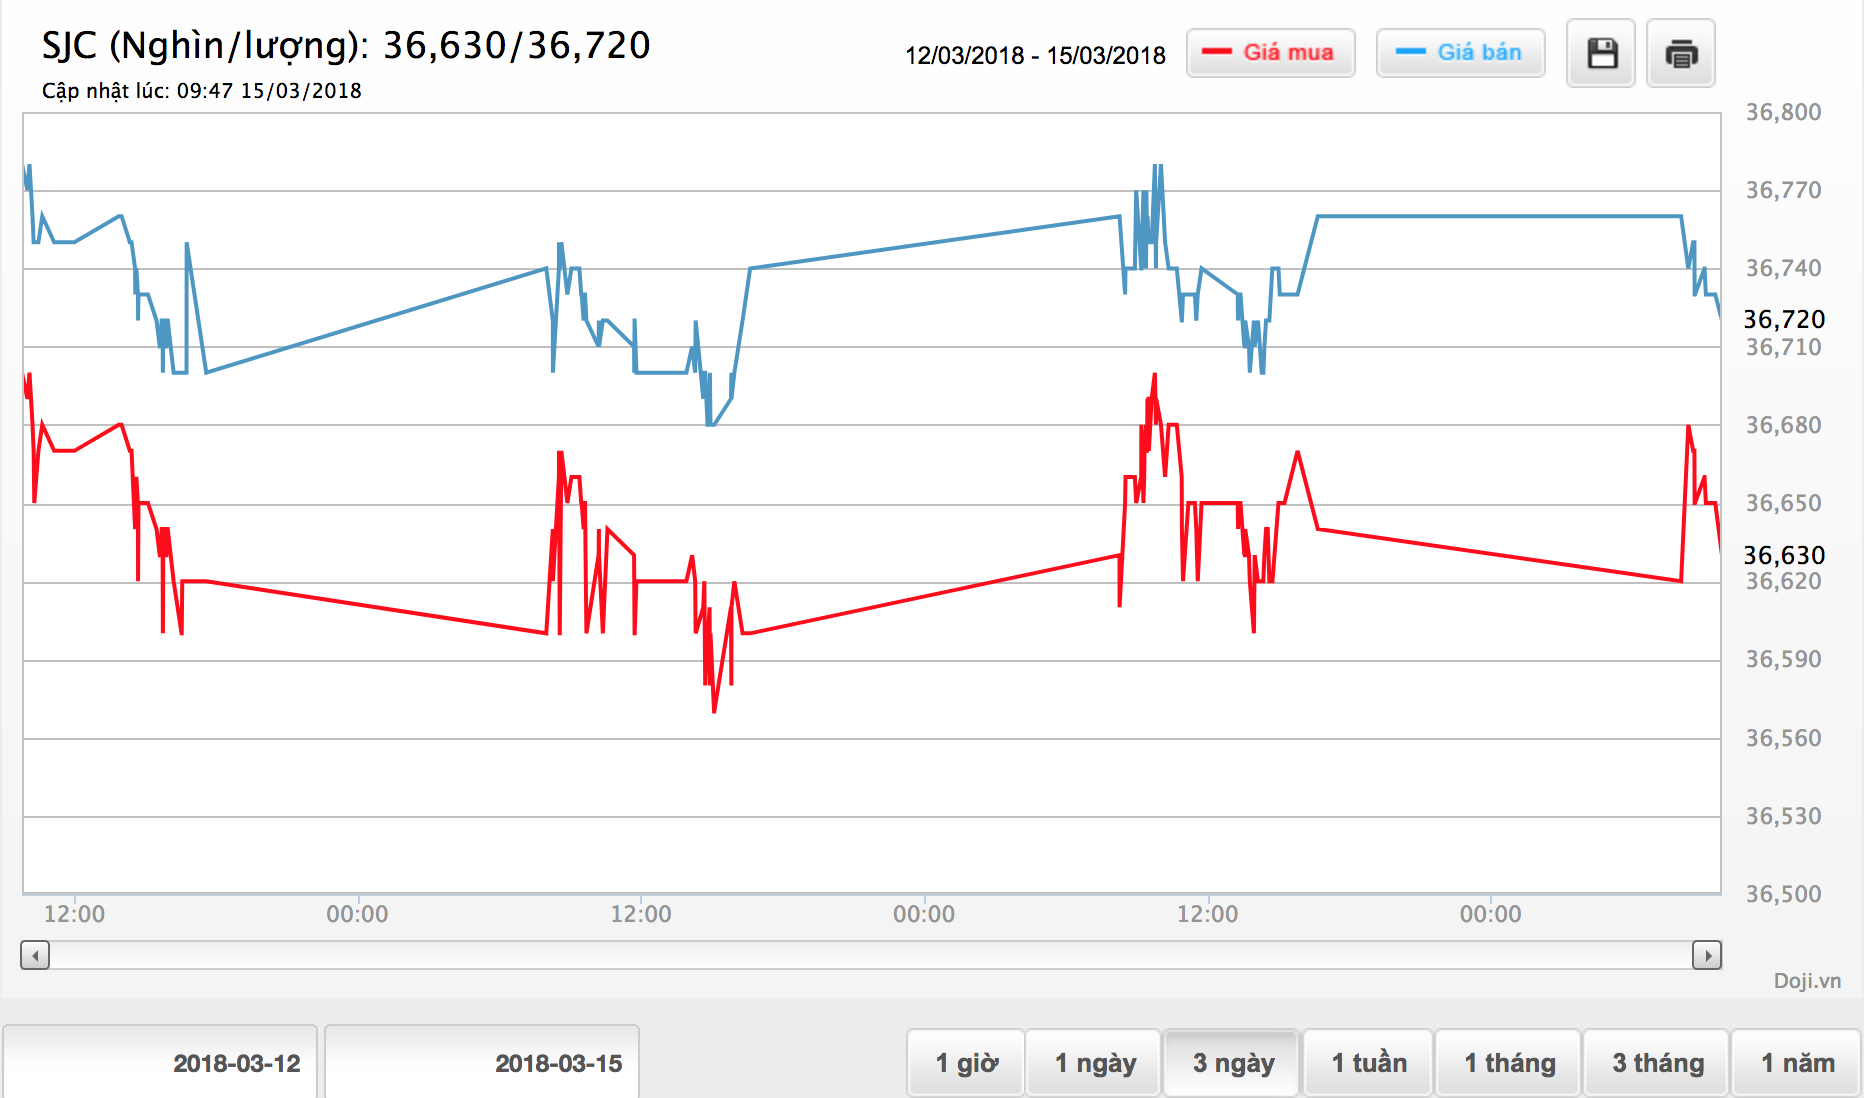The height and width of the screenshot is (1098, 1864).
Task: Select the 1 giờ time range
Action: pos(966,1063)
